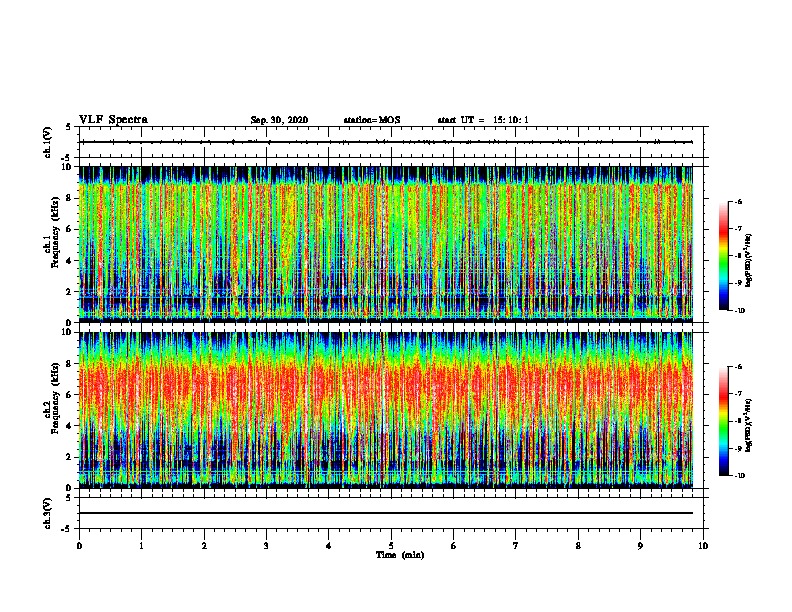Click the ch.3(V) axis label
The height and width of the screenshot is (612, 792).
click(47, 513)
